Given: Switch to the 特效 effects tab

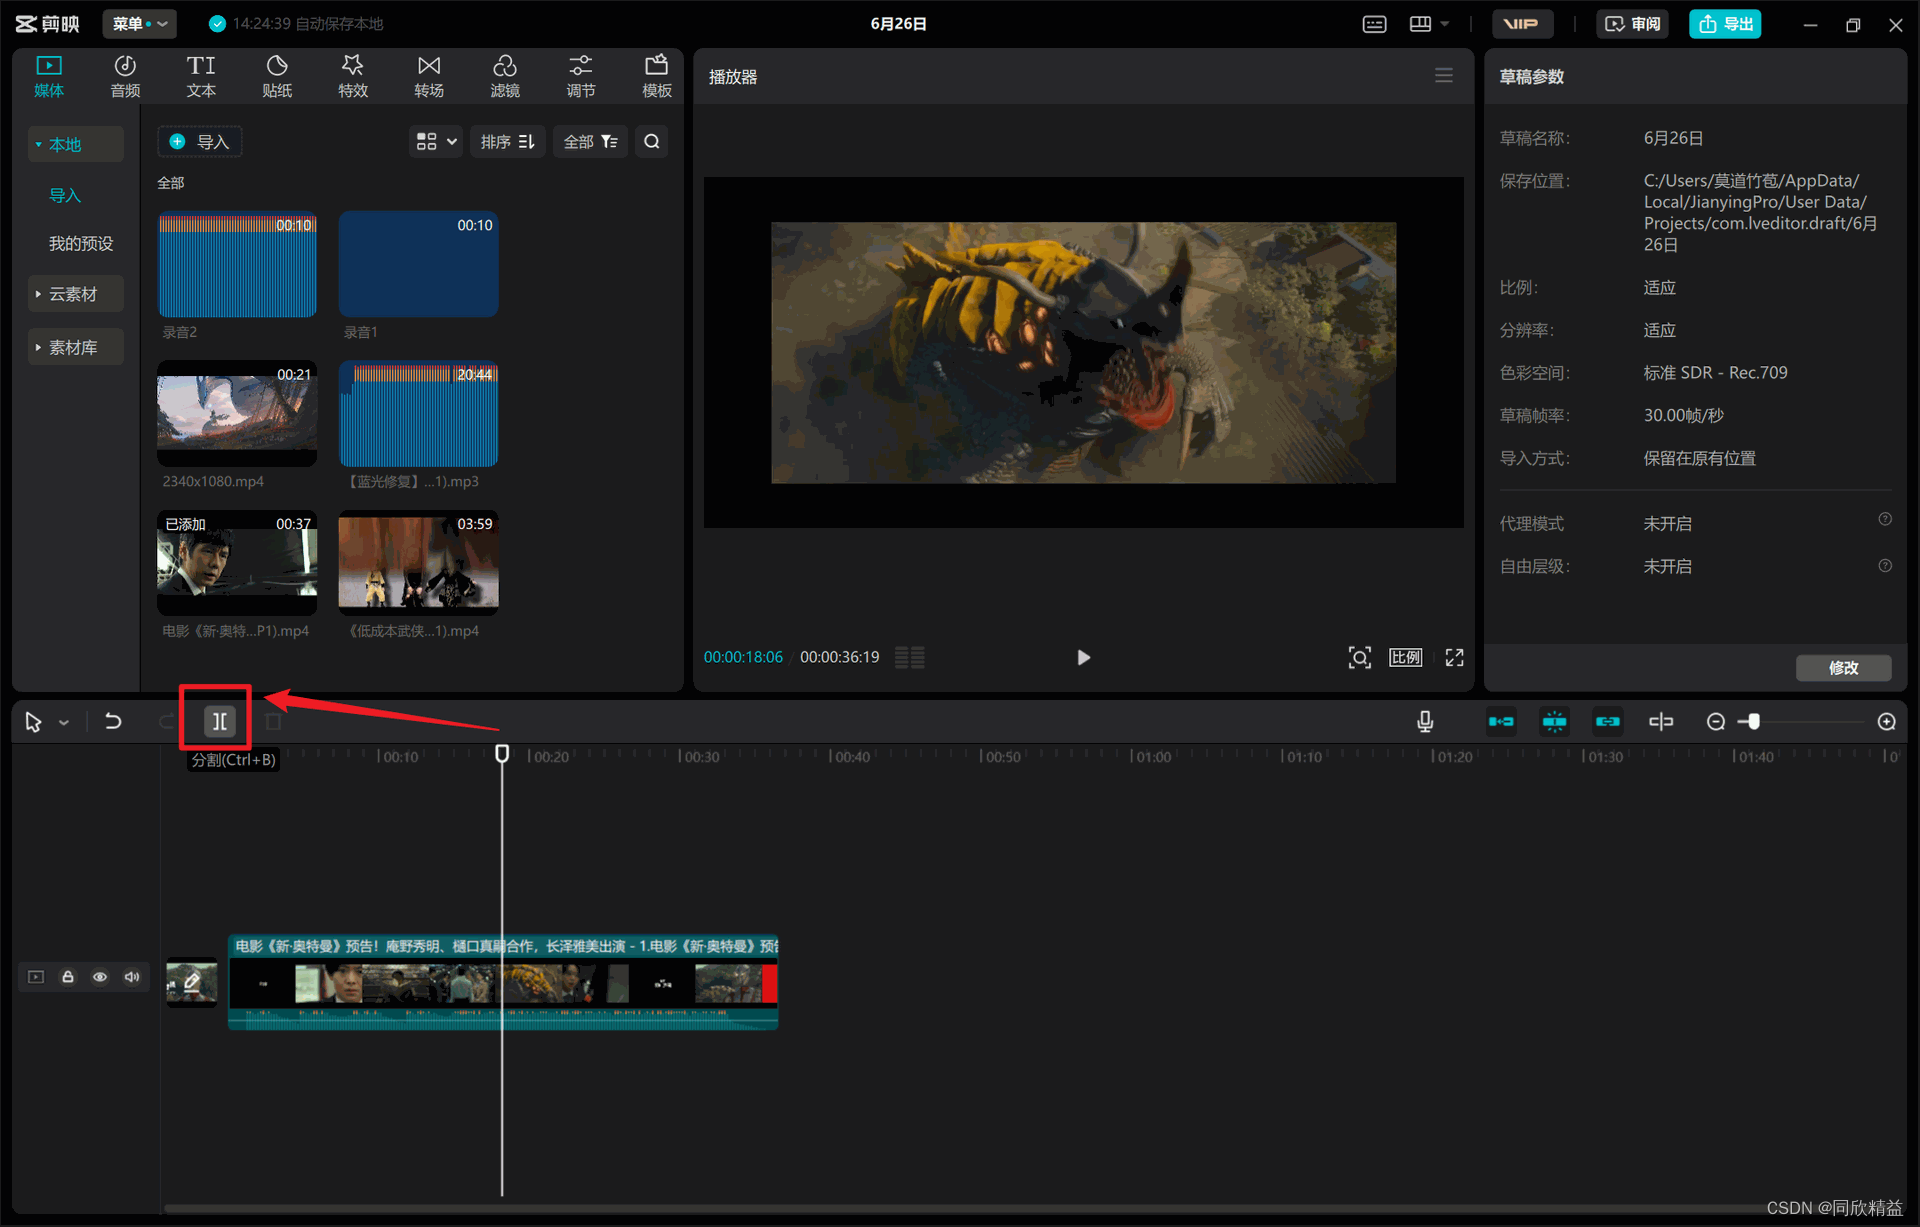Looking at the screenshot, I should point(352,76).
